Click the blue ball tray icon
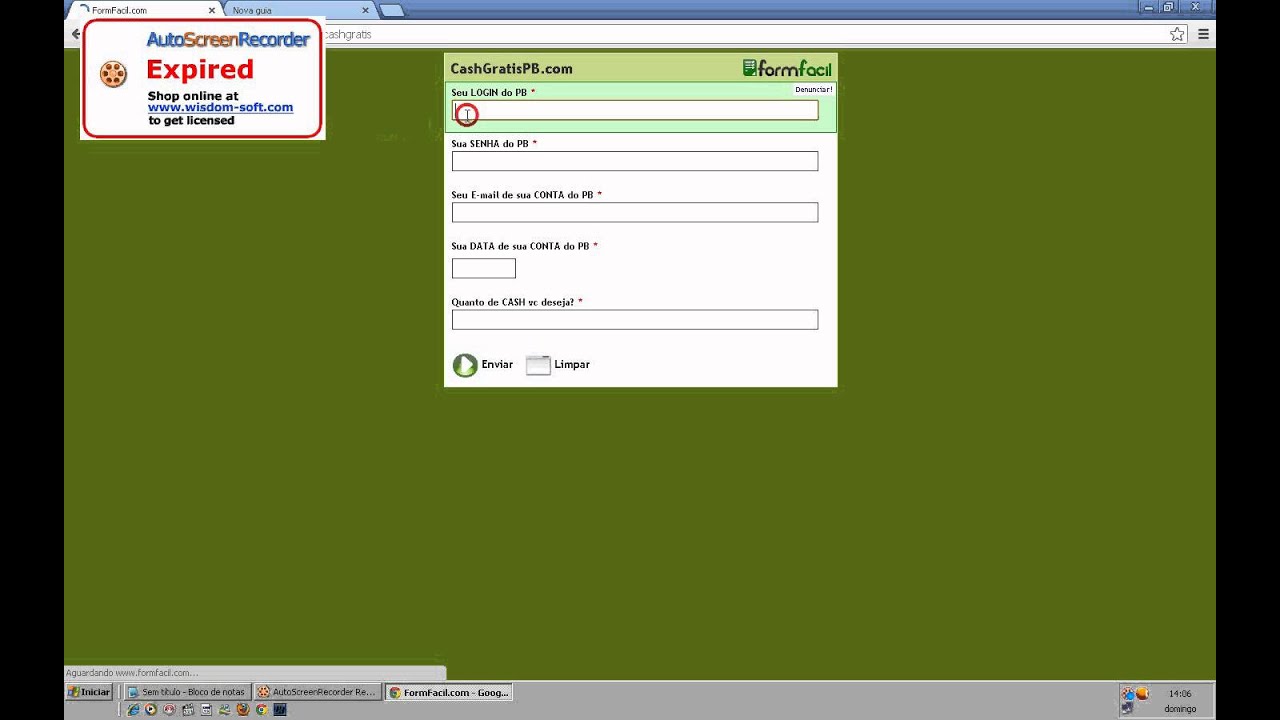 (x=1128, y=693)
